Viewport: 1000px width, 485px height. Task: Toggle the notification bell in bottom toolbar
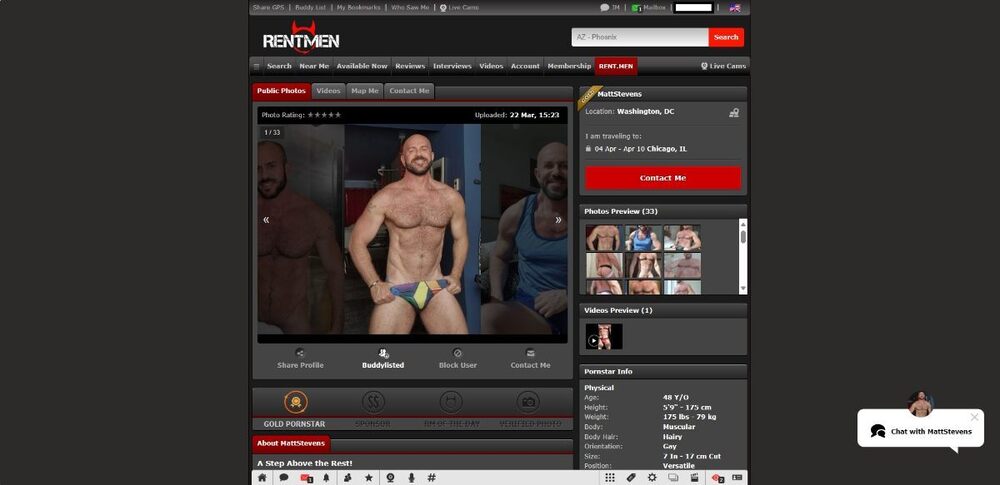point(326,478)
